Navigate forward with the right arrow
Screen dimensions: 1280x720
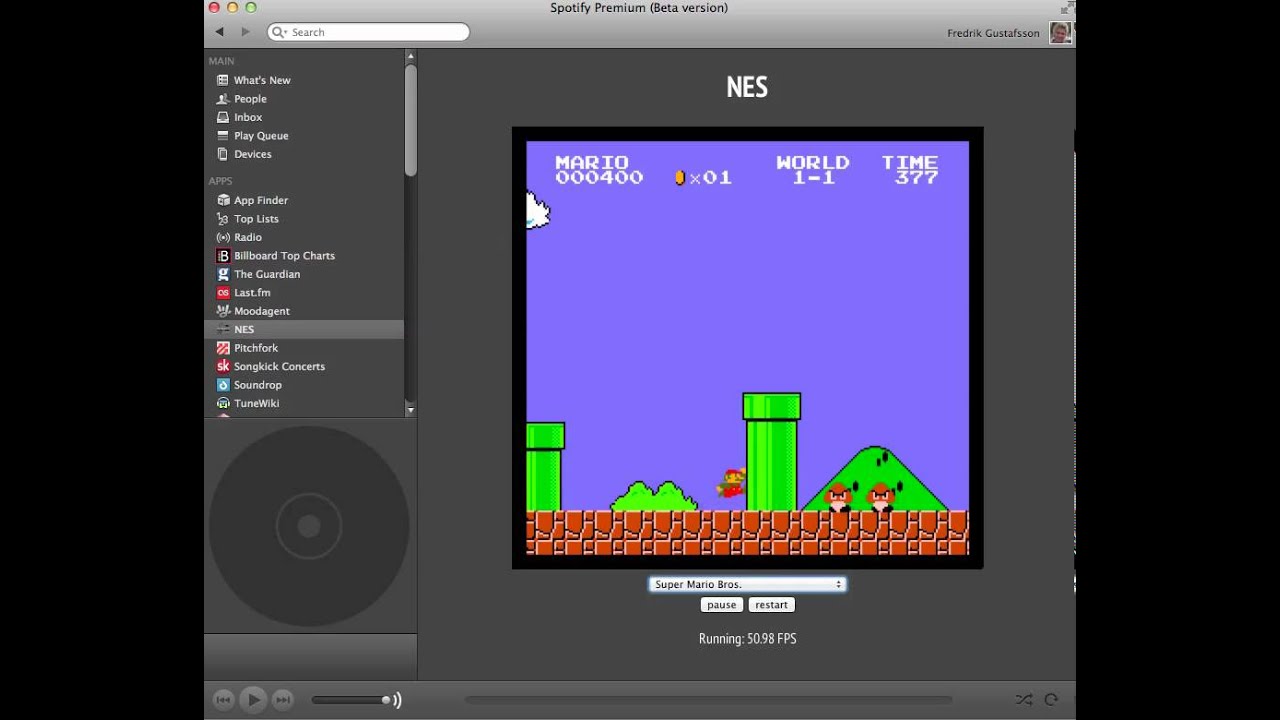click(x=245, y=32)
